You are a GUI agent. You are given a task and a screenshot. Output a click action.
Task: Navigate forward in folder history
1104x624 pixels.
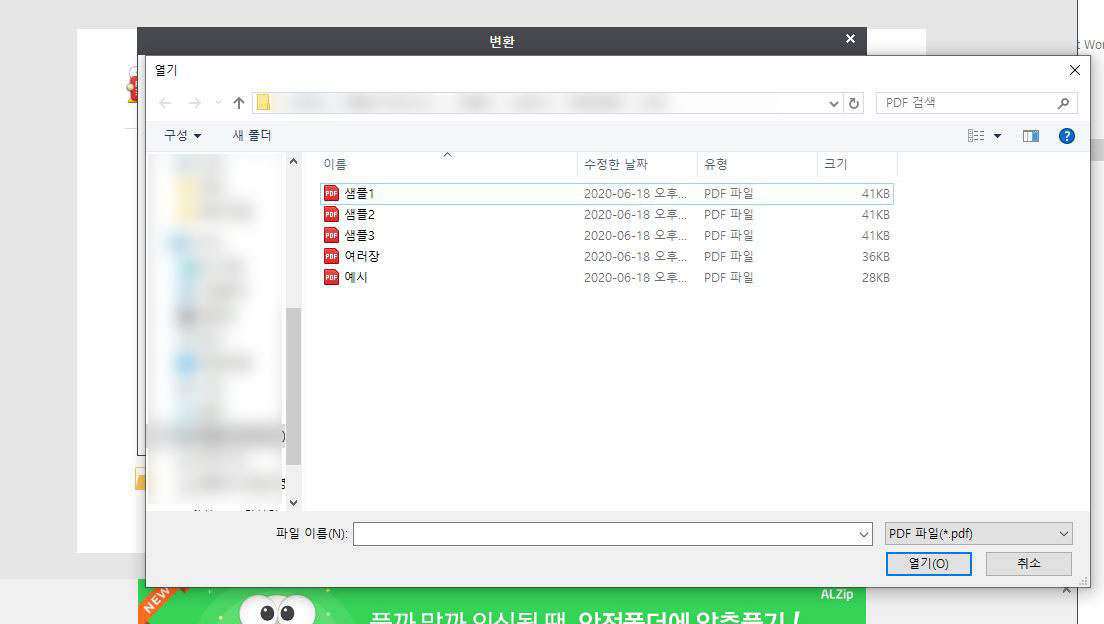(x=194, y=103)
